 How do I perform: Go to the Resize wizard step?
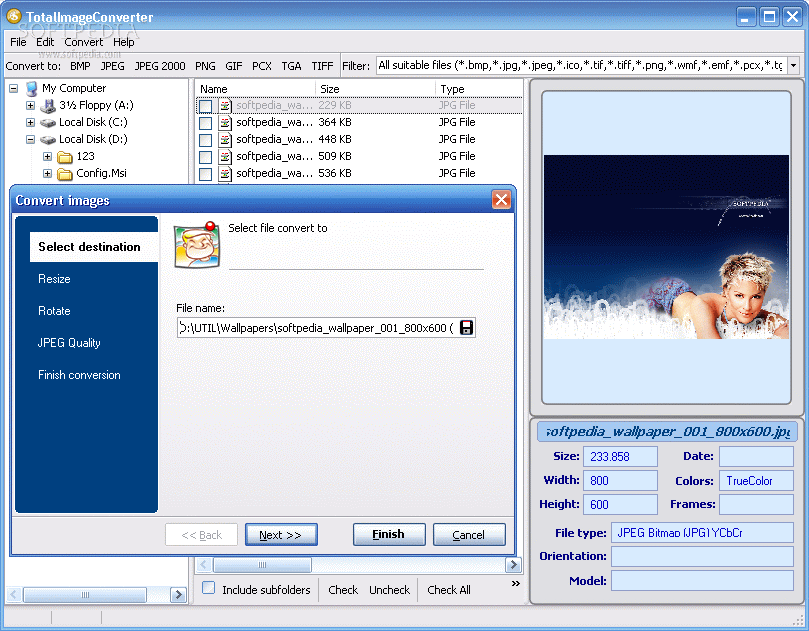click(x=54, y=279)
